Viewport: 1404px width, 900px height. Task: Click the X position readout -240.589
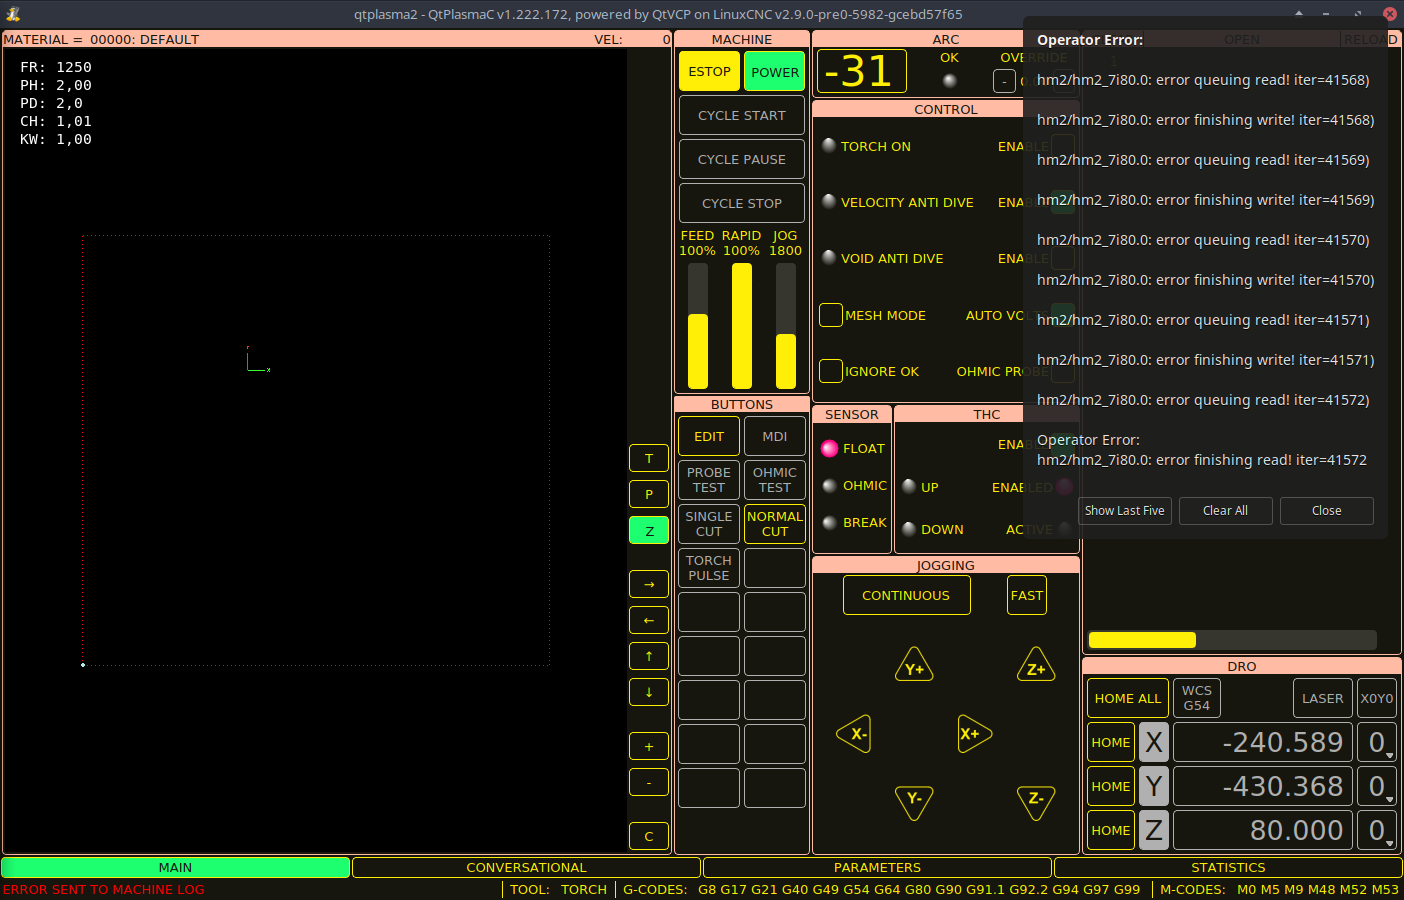[1263, 742]
